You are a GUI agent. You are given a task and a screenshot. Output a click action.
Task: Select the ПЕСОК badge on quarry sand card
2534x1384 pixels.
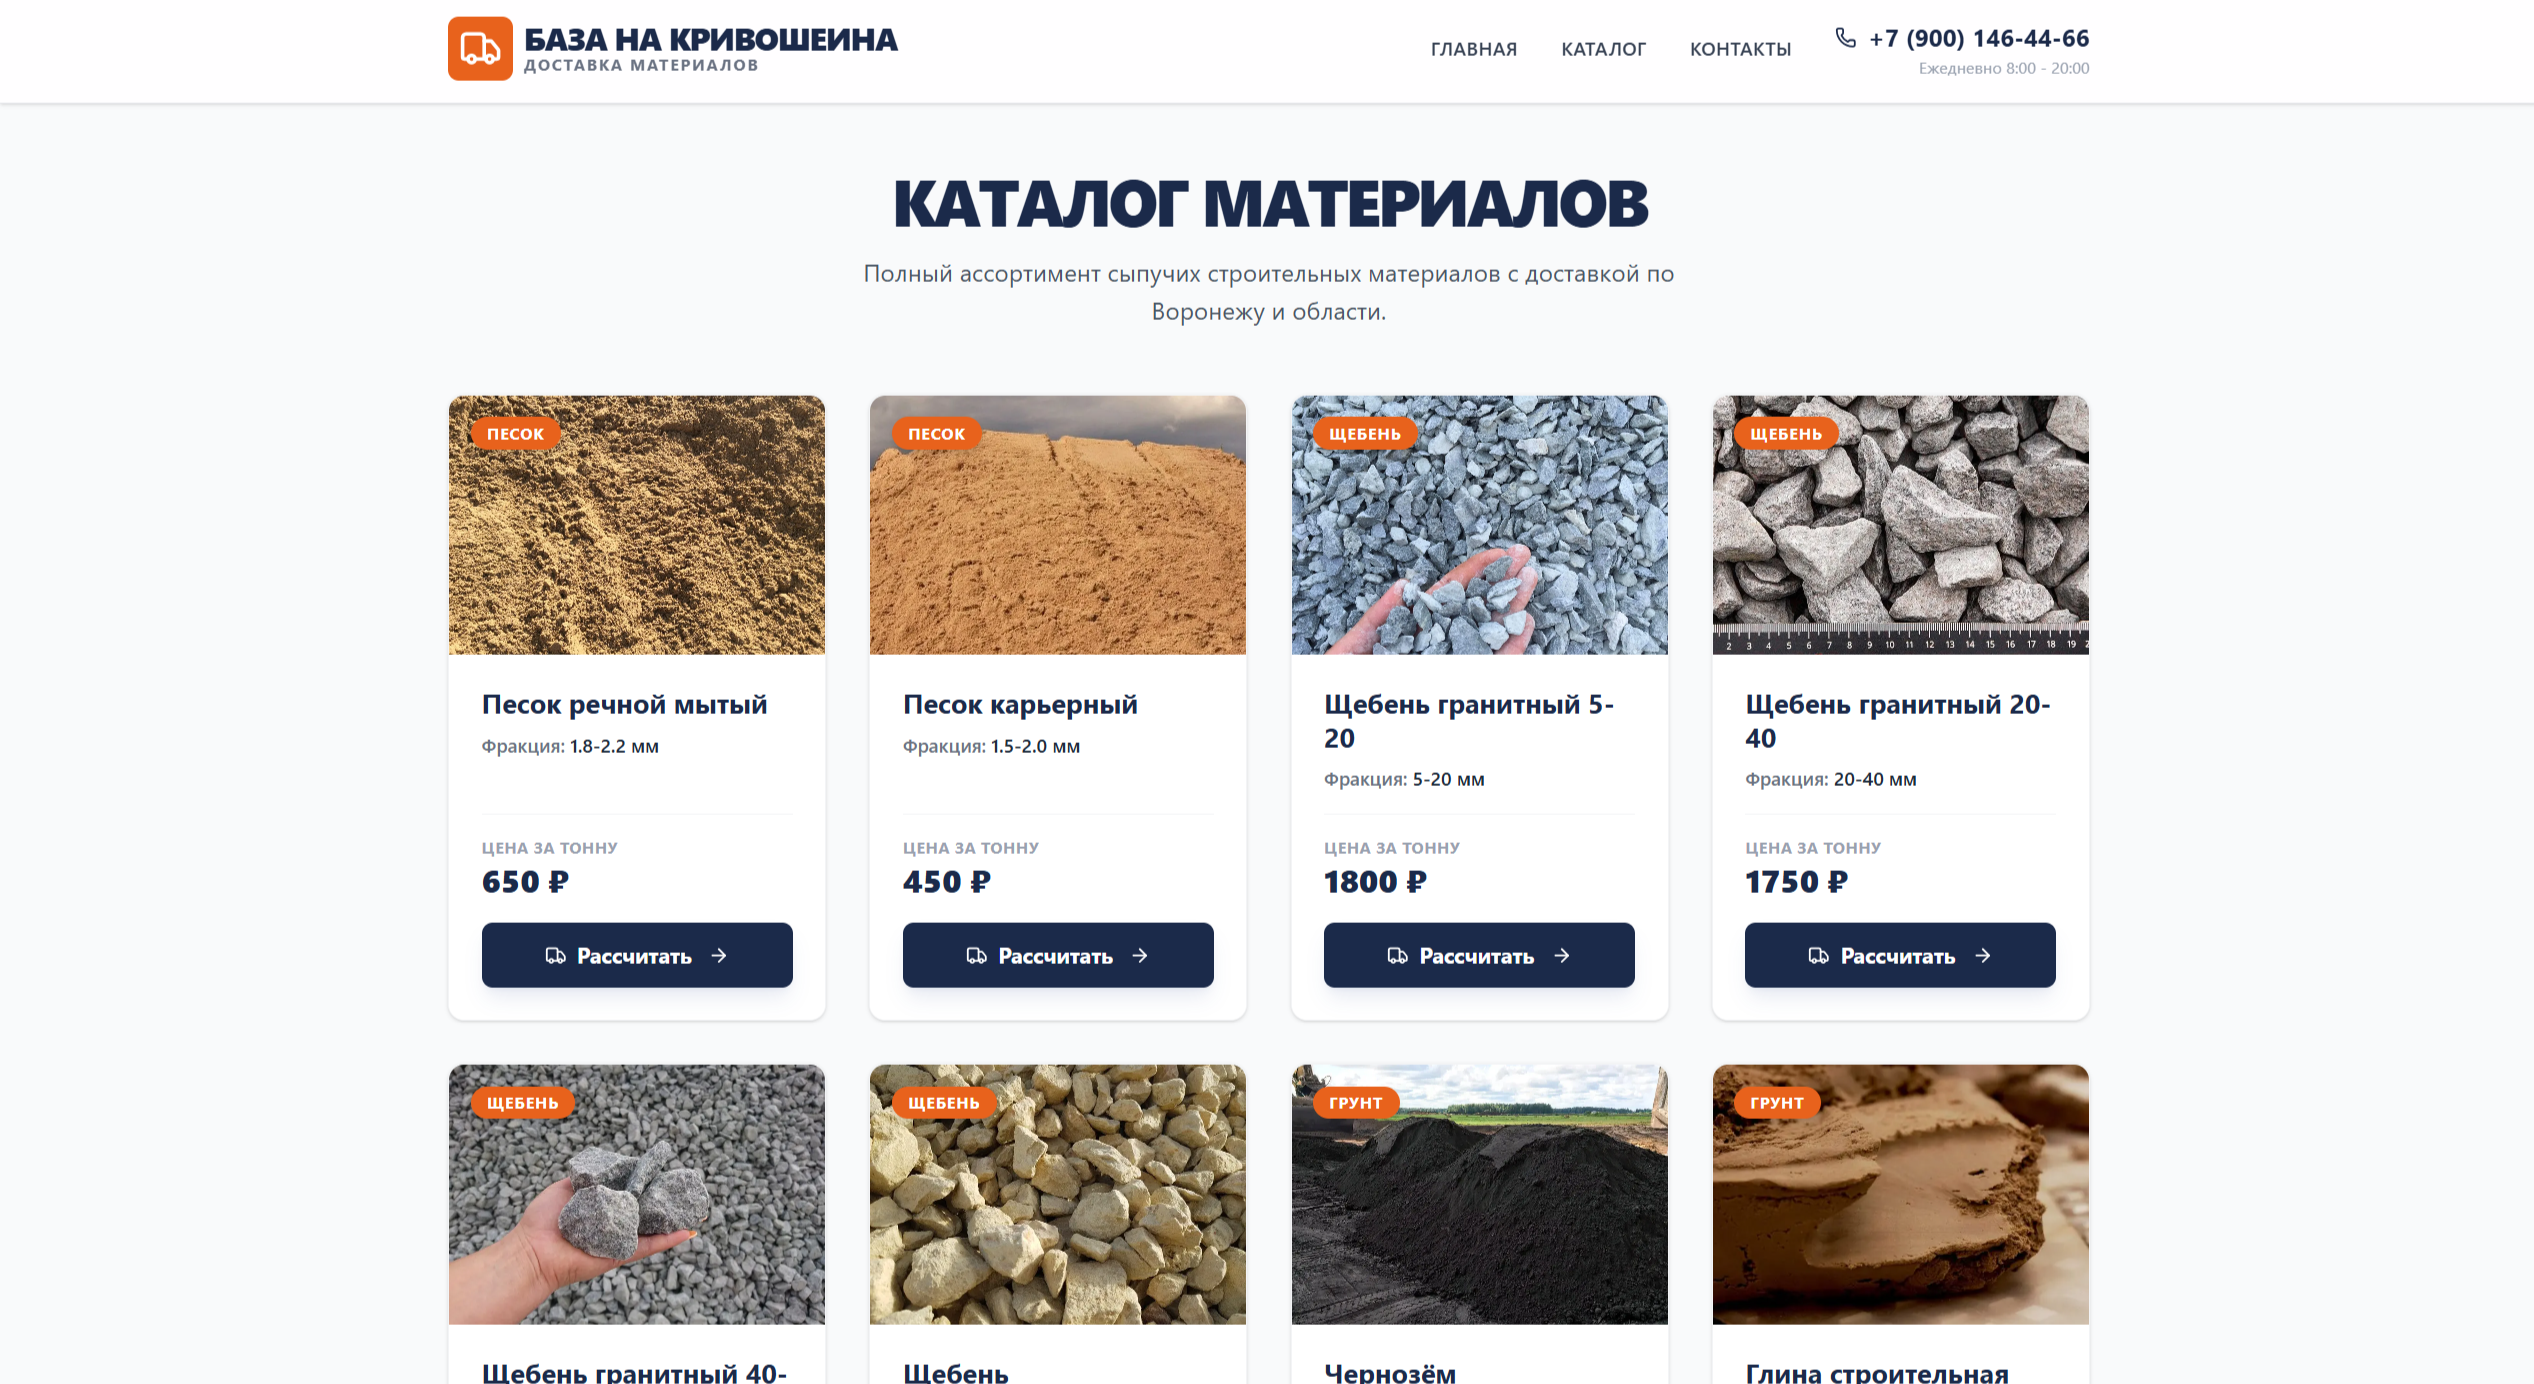click(936, 434)
